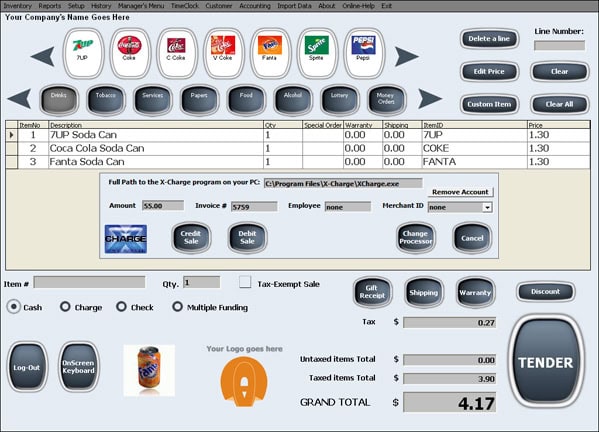Show next products with right arrow
Screen dimensions: 599x432
pyautogui.click(x=406, y=57)
